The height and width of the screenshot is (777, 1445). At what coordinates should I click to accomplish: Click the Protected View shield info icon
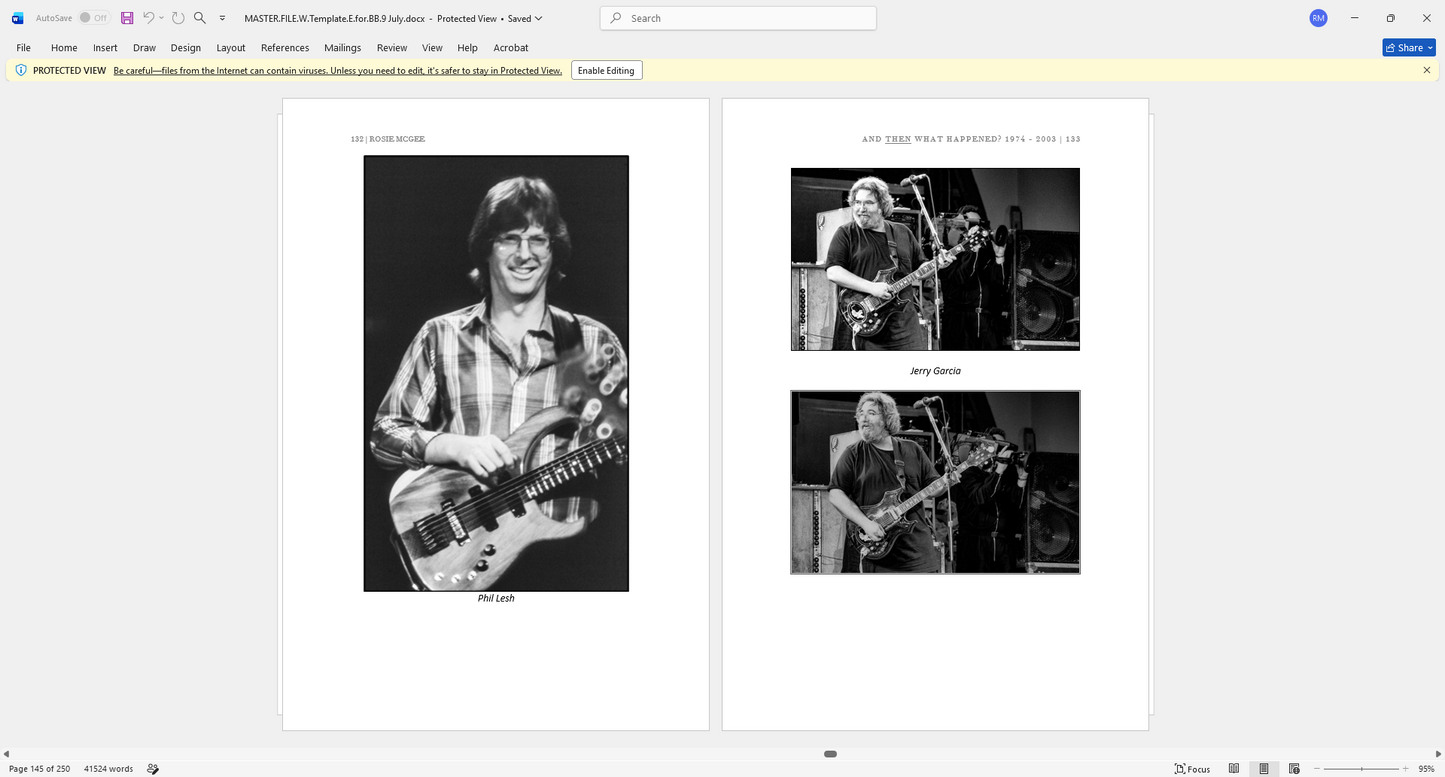(21, 70)
